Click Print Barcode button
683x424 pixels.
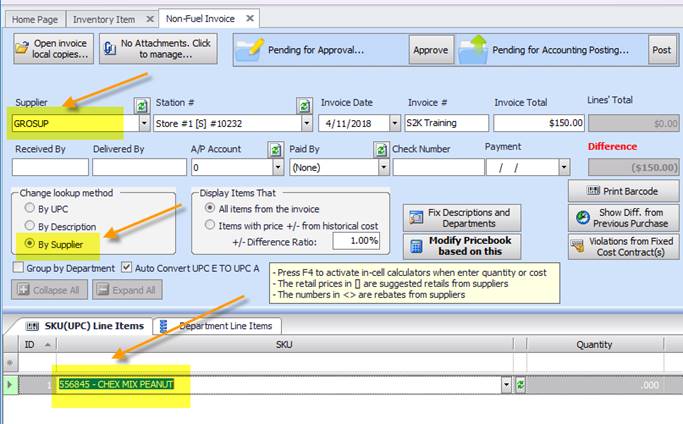point(623,191)
